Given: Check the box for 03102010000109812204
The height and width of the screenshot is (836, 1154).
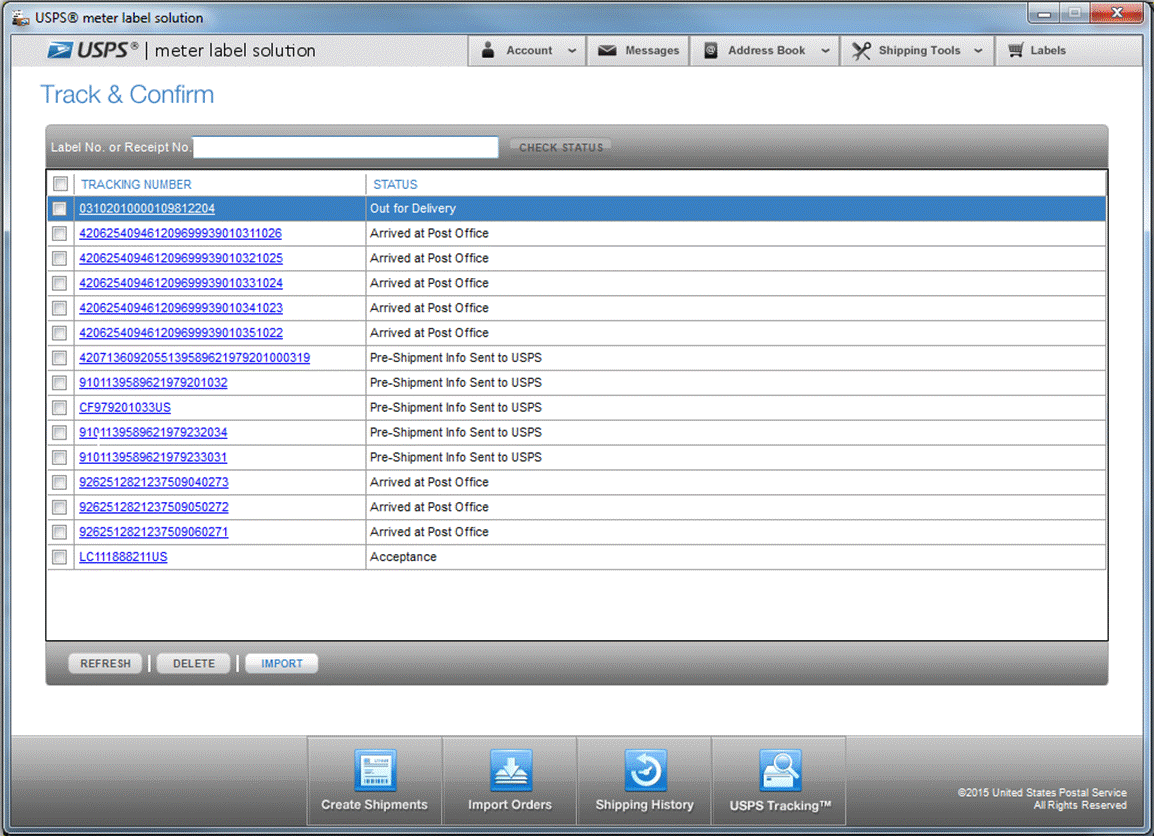Looking at the screenshot, I should pyautogui.click(x=60, y=209).
